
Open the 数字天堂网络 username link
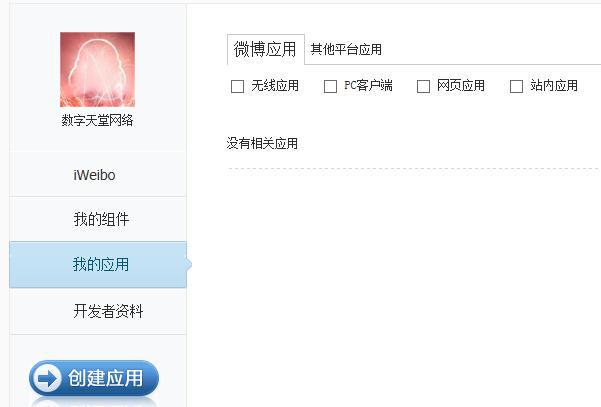pos(97,120)
